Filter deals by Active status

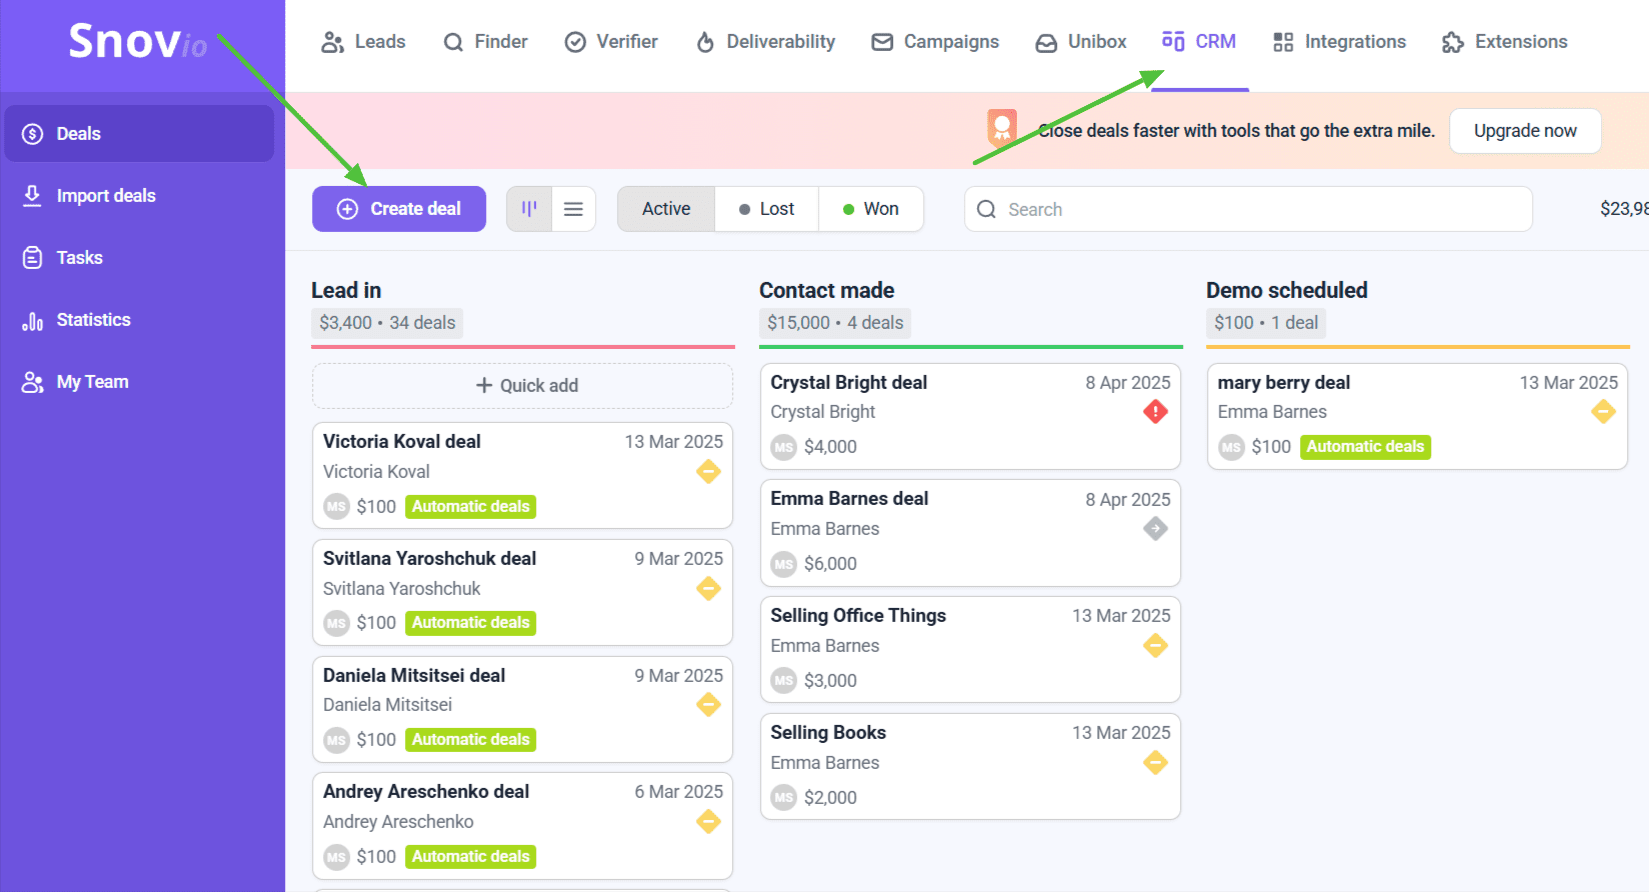pos(666,209)
